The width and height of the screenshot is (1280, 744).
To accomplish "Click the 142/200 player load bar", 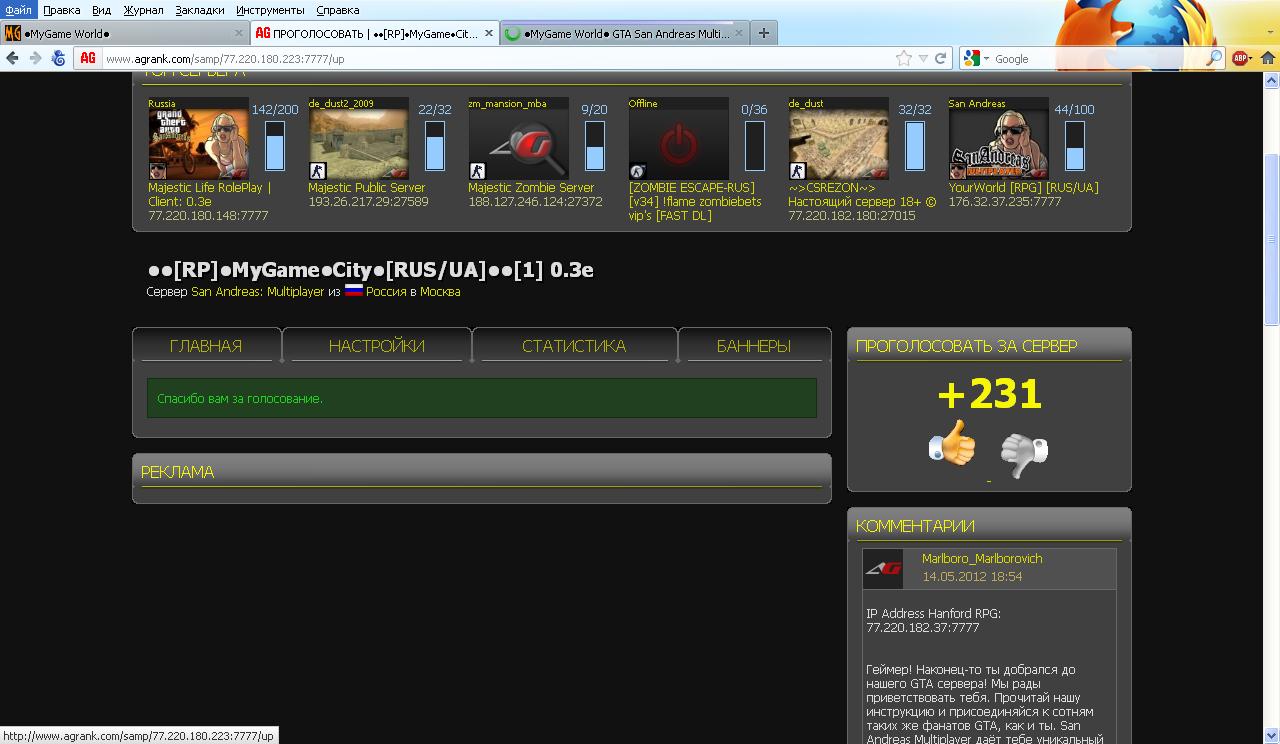I will point(274,146).
